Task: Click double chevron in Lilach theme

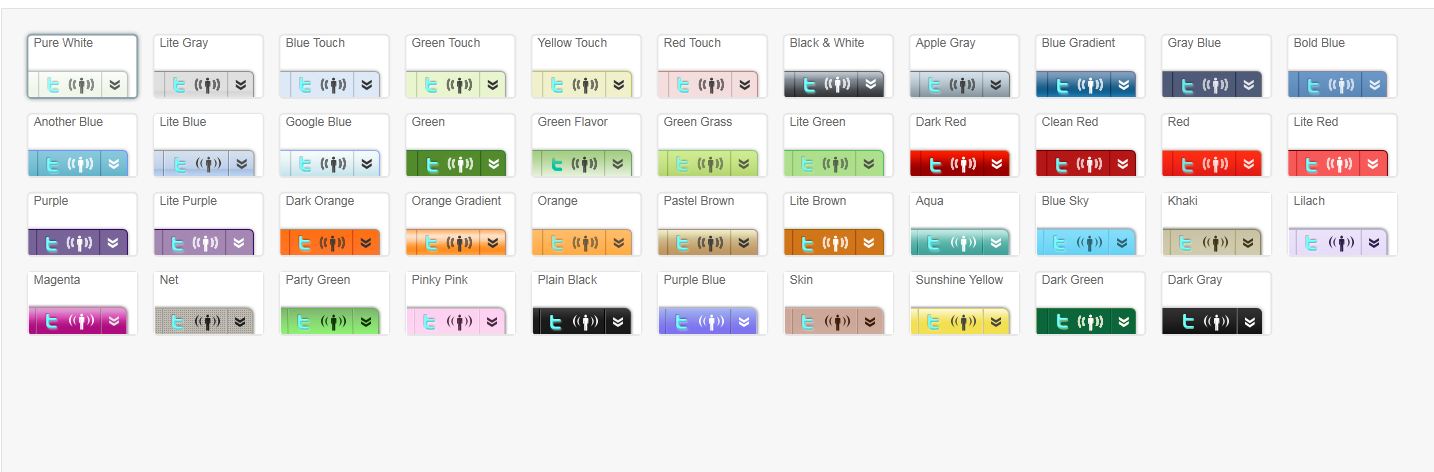Action: point(1375,243)
